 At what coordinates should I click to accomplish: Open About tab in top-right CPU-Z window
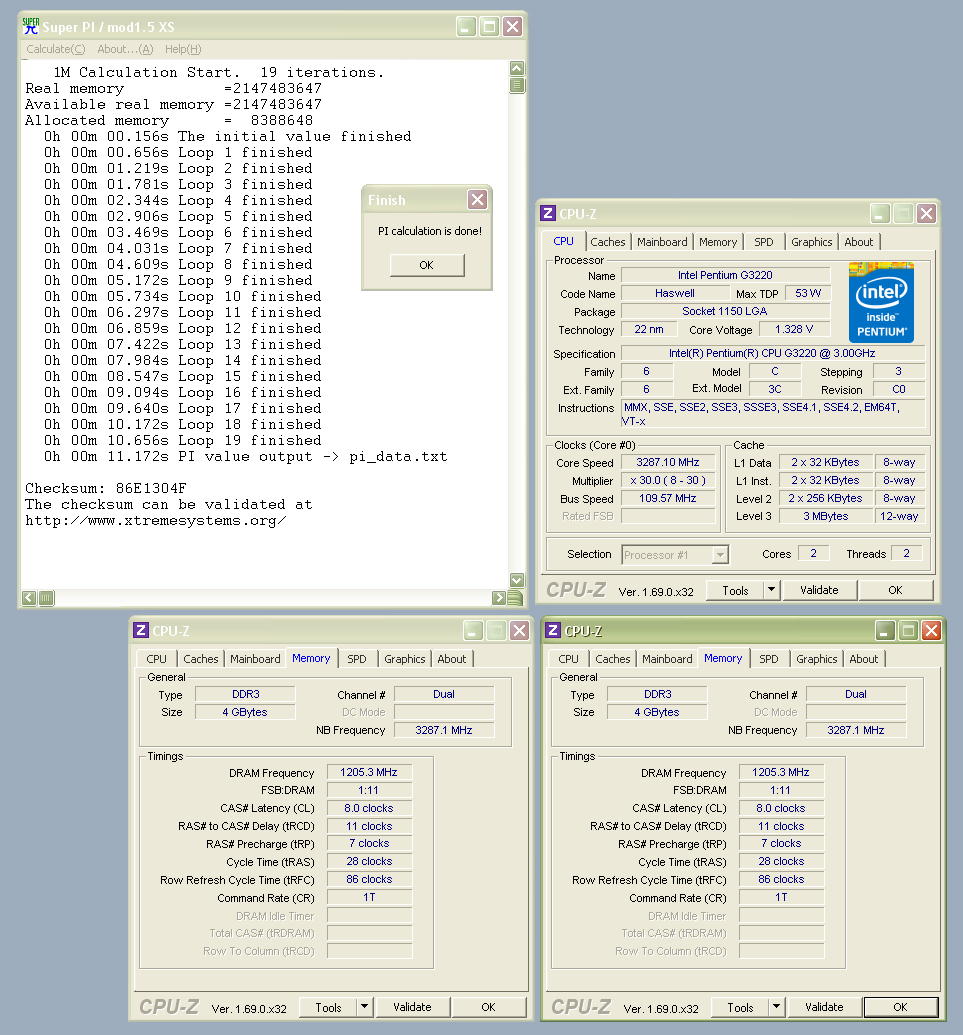coord(858,242)
